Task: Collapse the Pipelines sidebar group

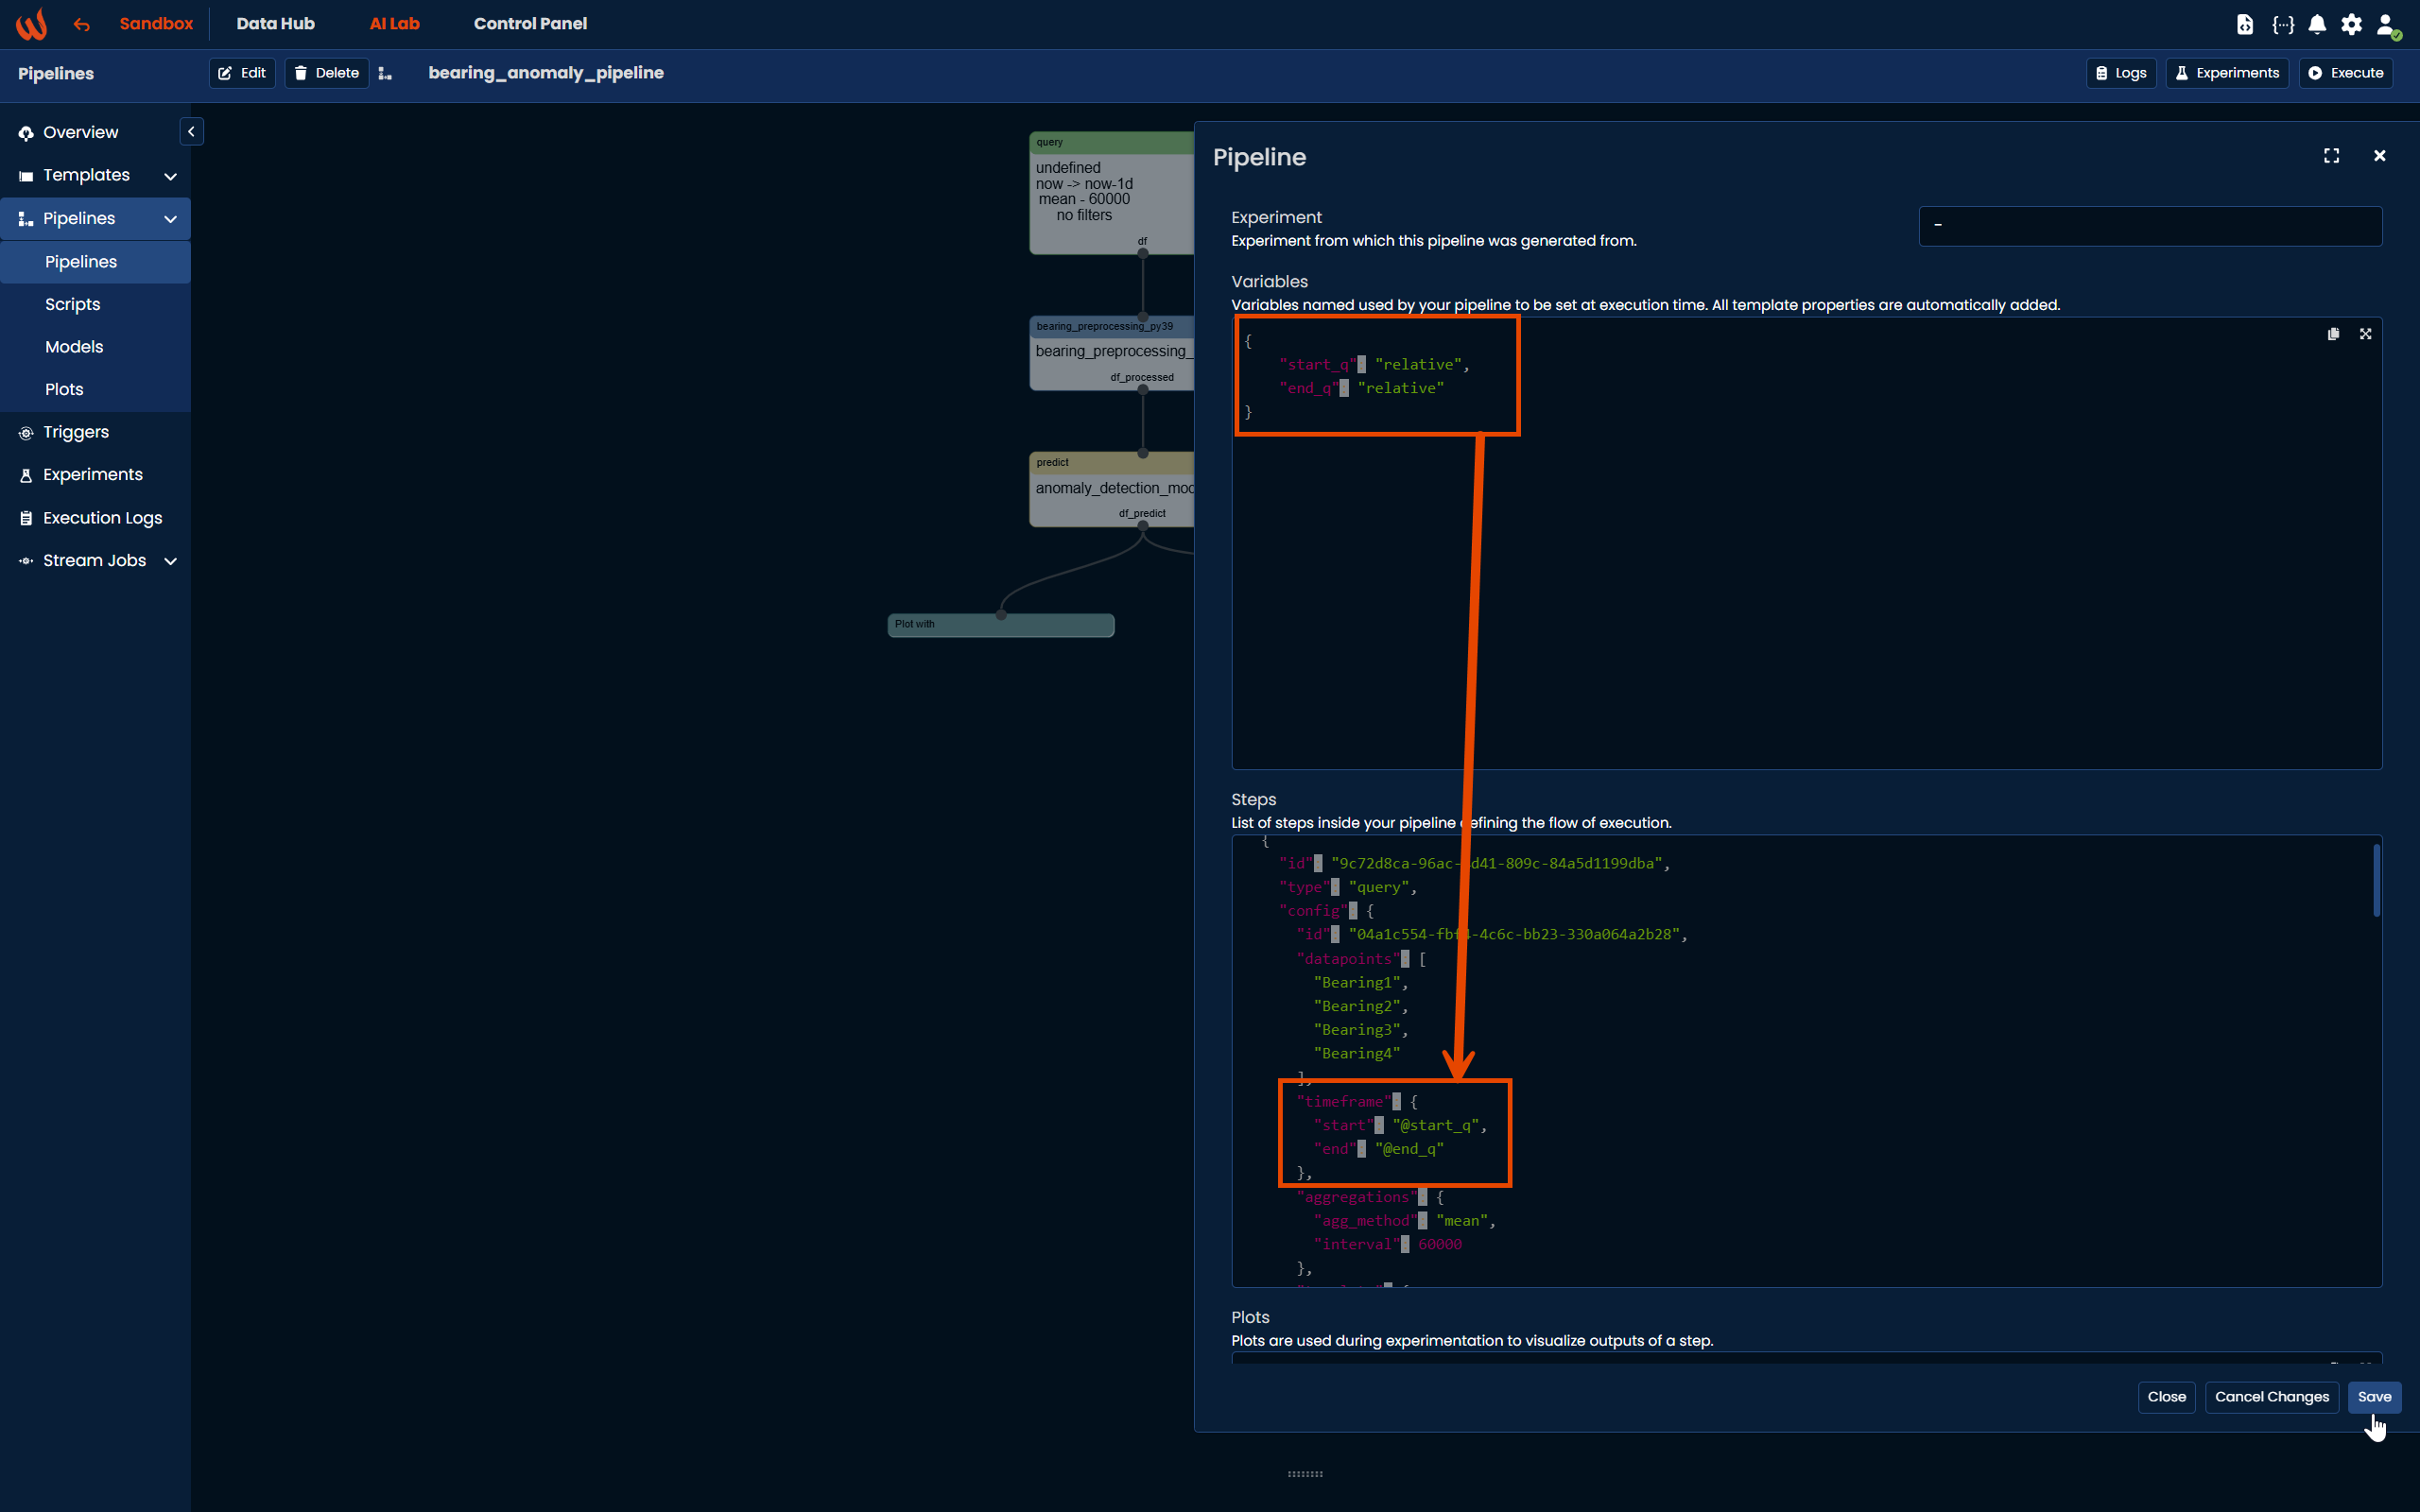Action: [x=170, y=219]
